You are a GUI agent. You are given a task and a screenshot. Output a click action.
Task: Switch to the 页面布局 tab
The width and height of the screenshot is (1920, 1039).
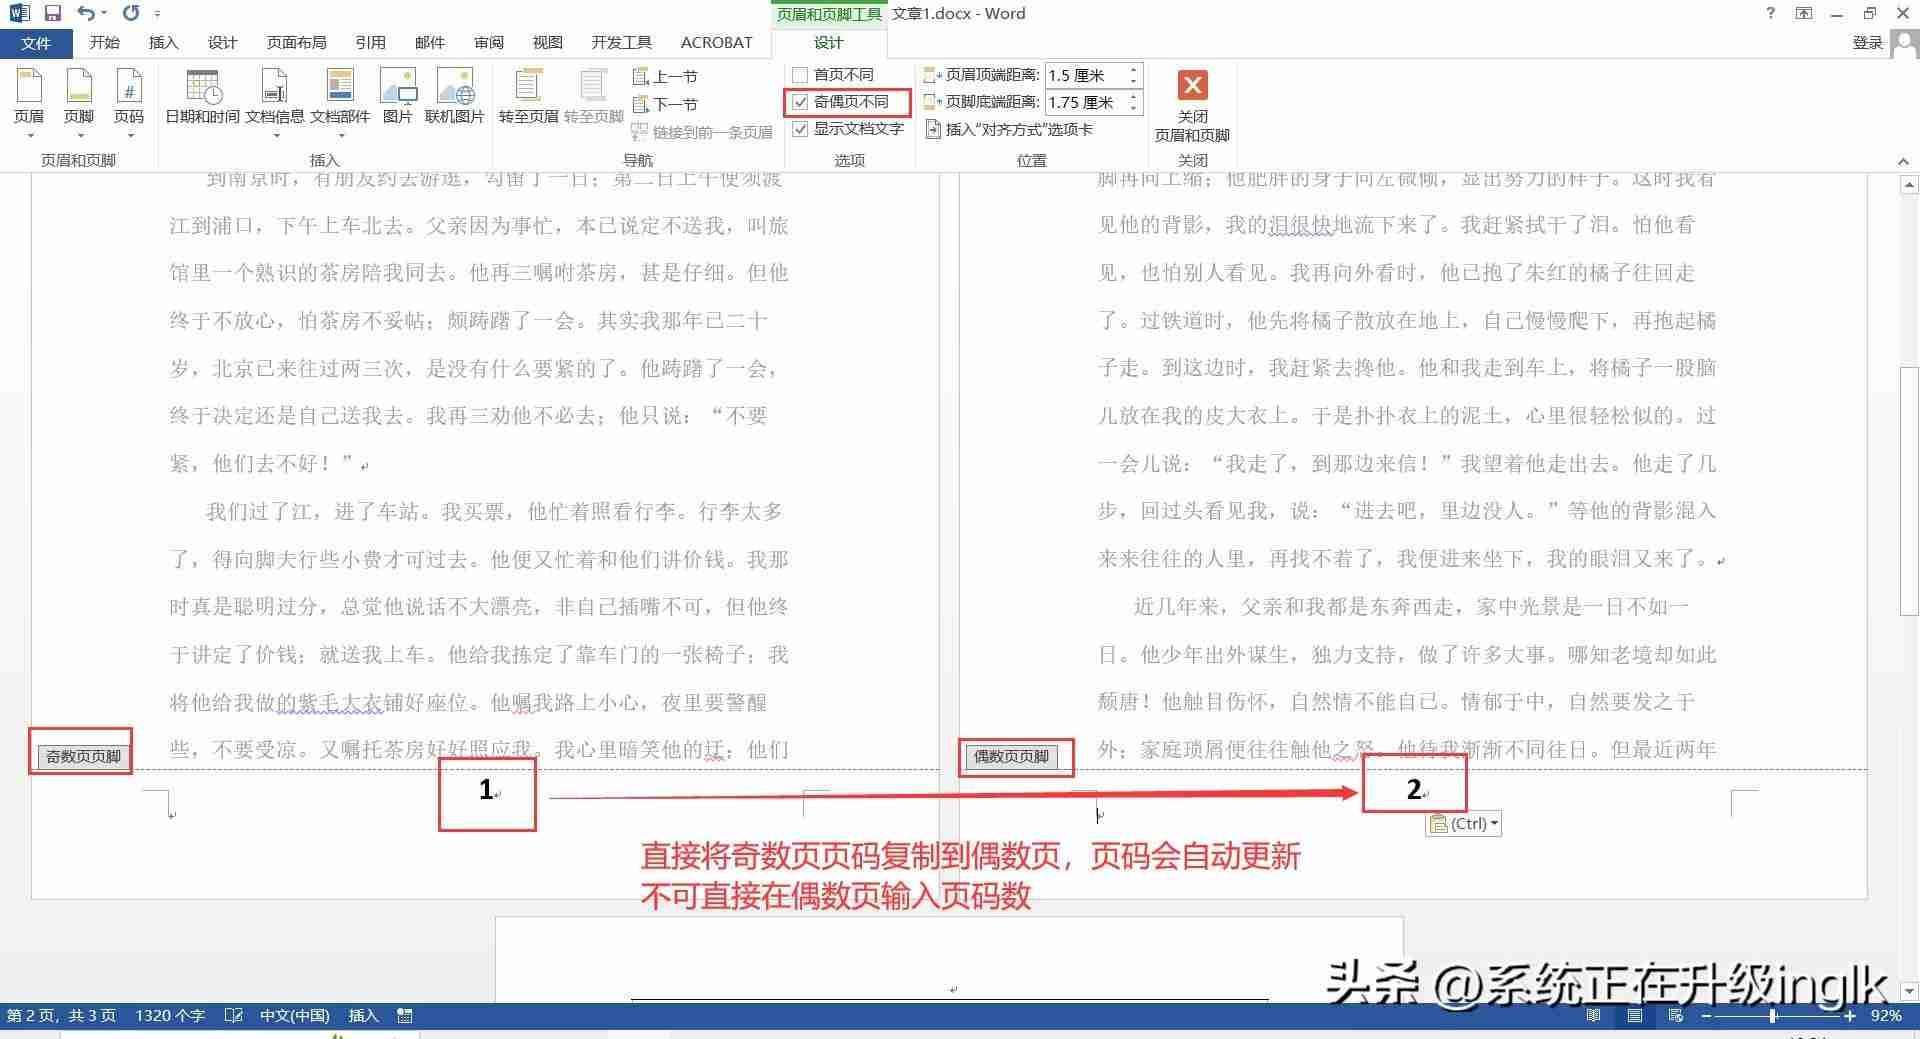[x=296, y=43]
